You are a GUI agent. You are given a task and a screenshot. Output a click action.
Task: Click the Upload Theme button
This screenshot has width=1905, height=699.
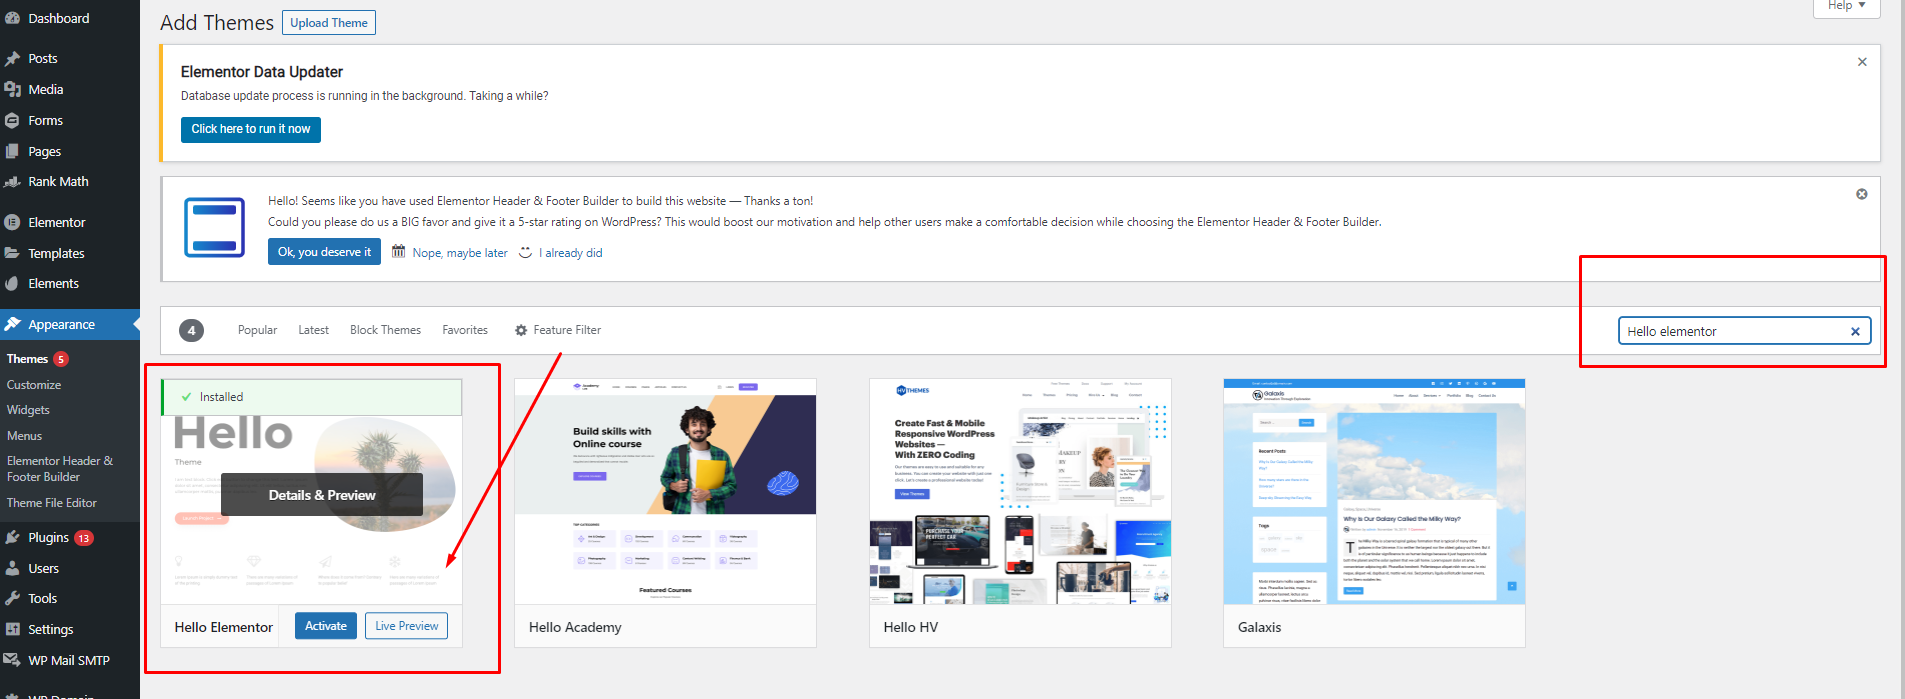click(x=329, y=23)
